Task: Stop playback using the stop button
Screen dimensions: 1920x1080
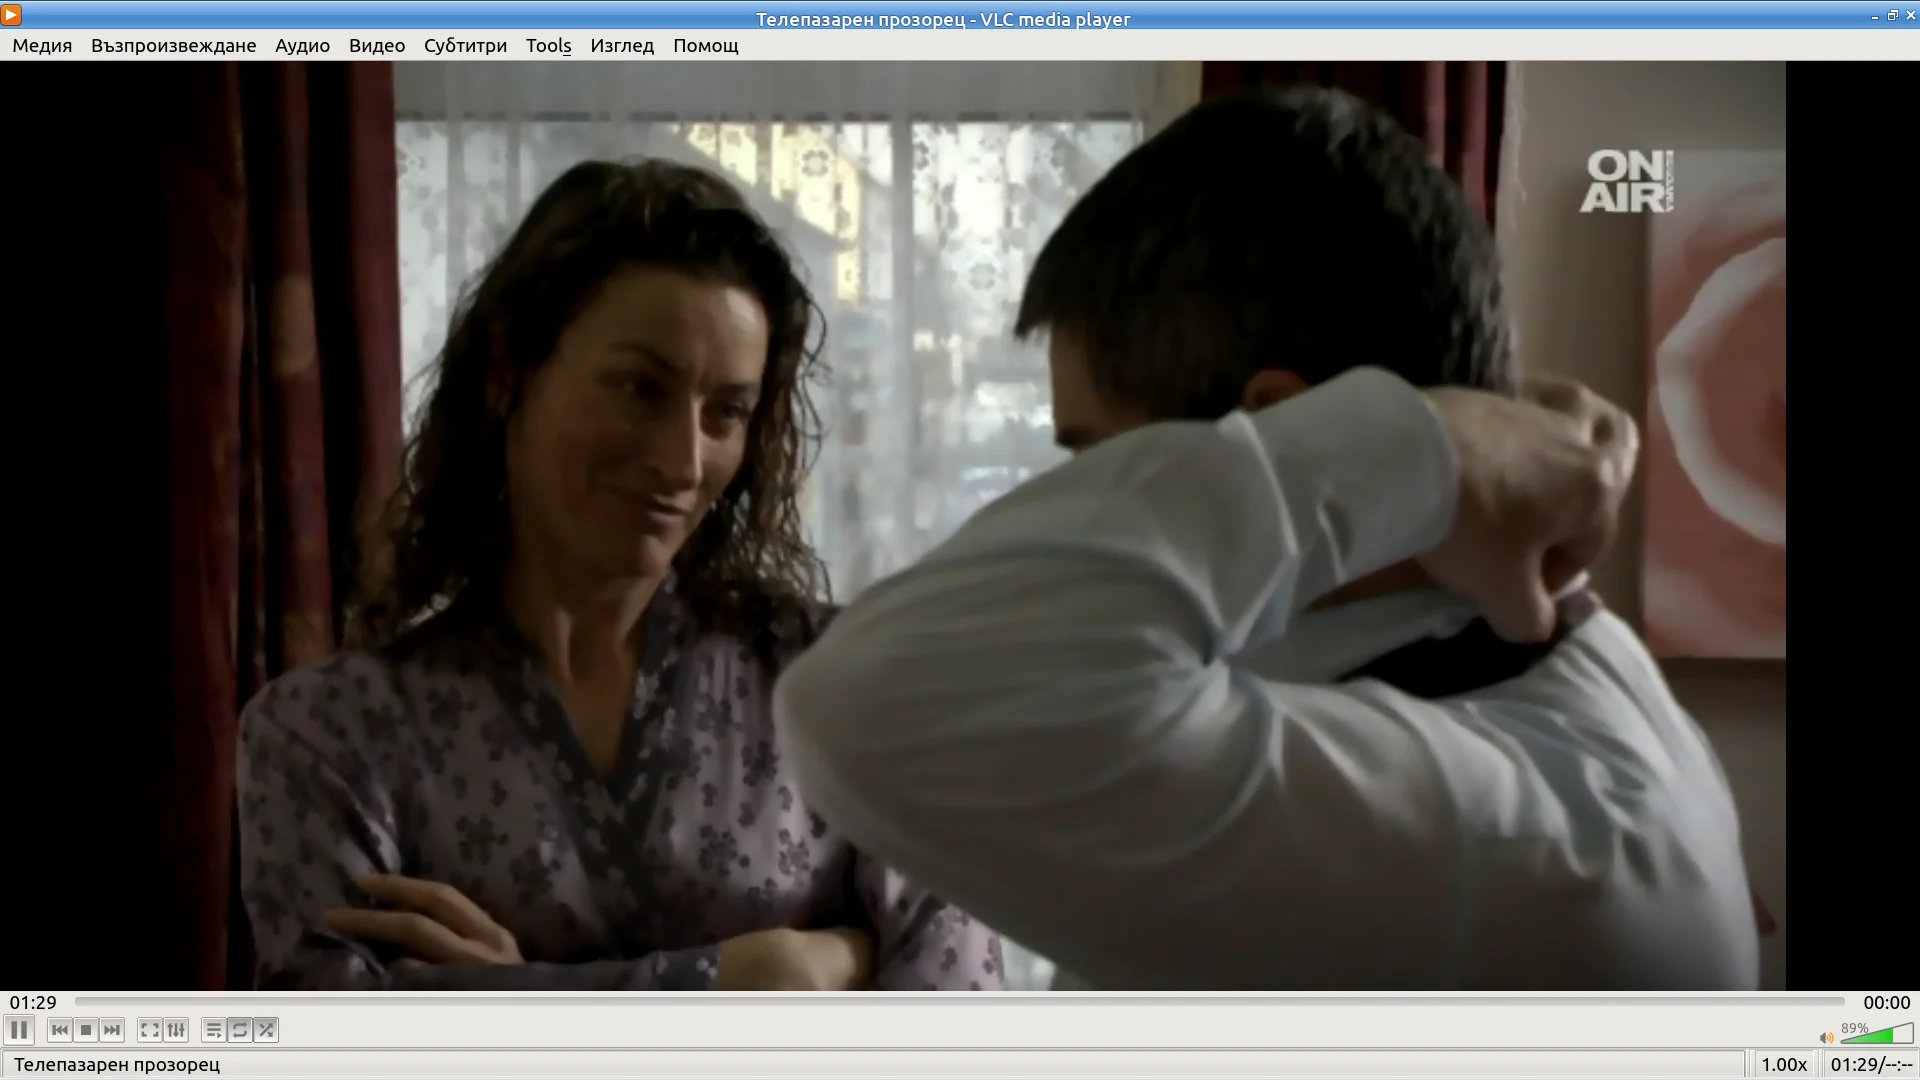Action: pos(86,1030)
